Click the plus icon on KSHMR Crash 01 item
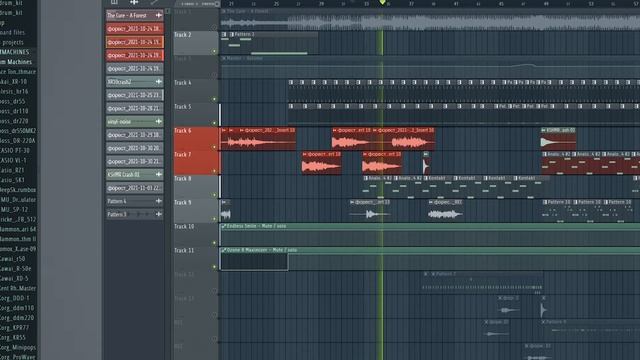The width and height of the screenshot is (640, 360). click(159, 174)
